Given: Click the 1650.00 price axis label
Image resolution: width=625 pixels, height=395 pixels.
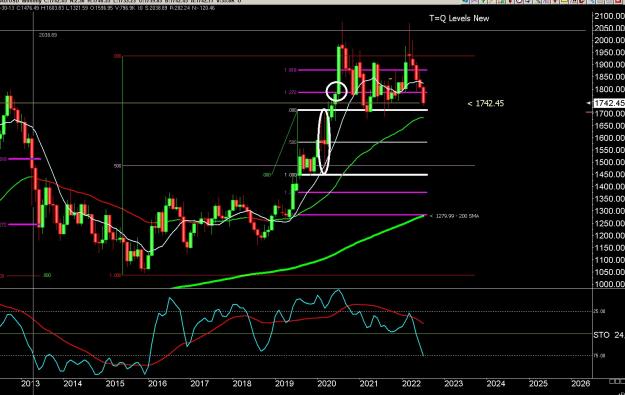Looking at the screenshot, I should pos(609,126).
